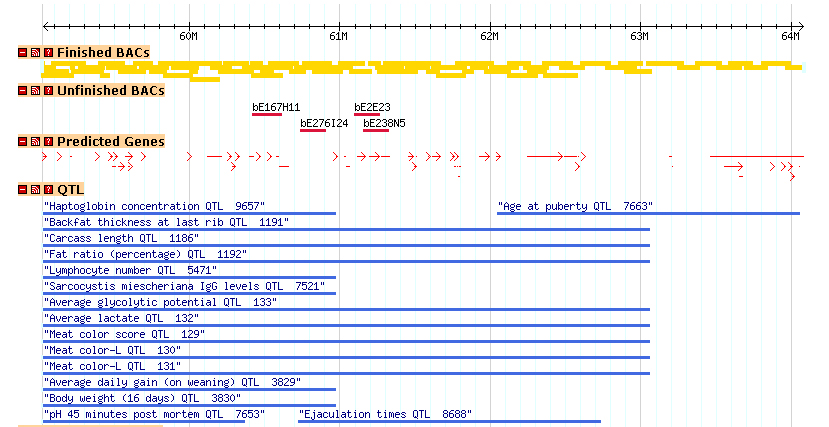The image size is (829, 427).
Task: Open help for Predicted Genes track
Action: (x=47, y=142)
